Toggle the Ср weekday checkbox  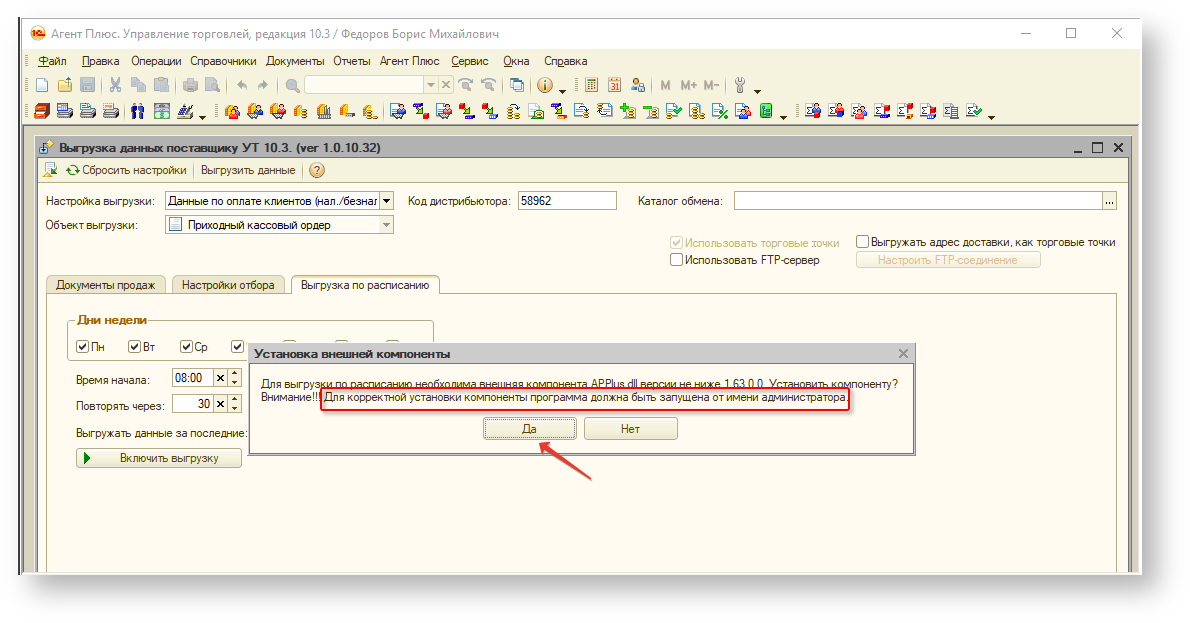pyautogui.click(x=186, y=347)
